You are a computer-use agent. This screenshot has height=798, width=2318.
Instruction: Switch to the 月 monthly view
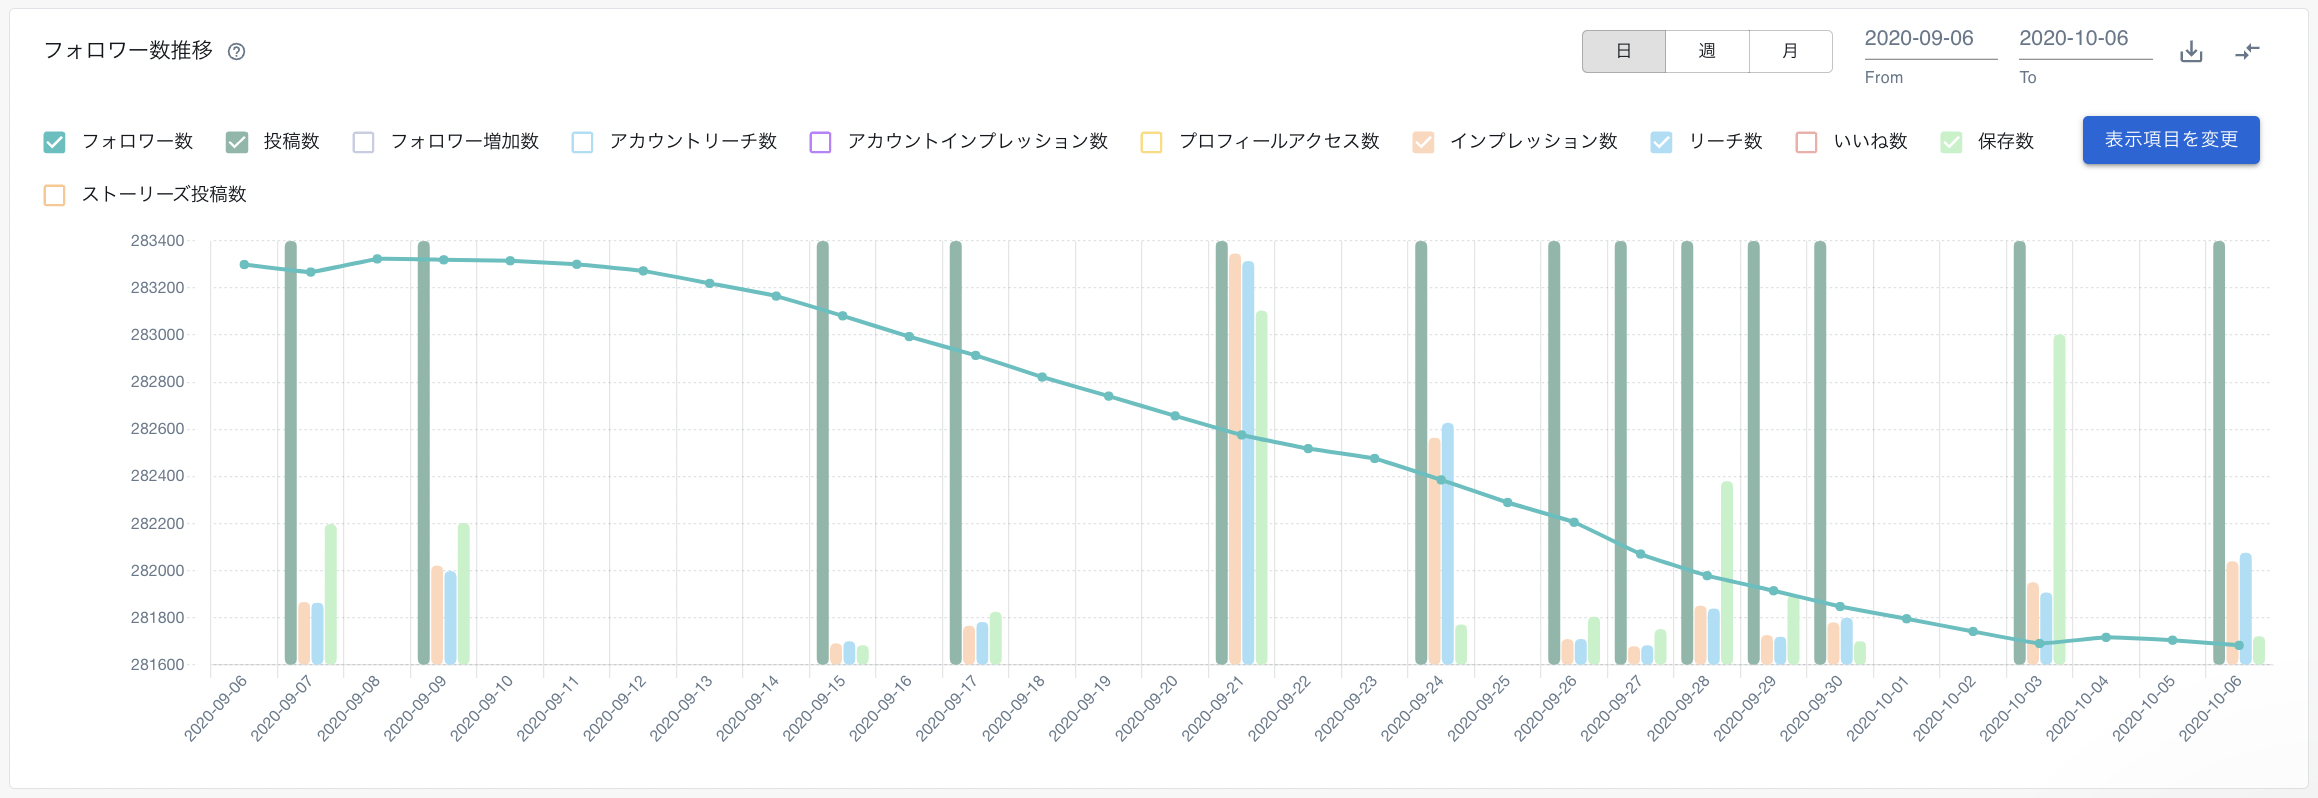(x=1790, y=51)
